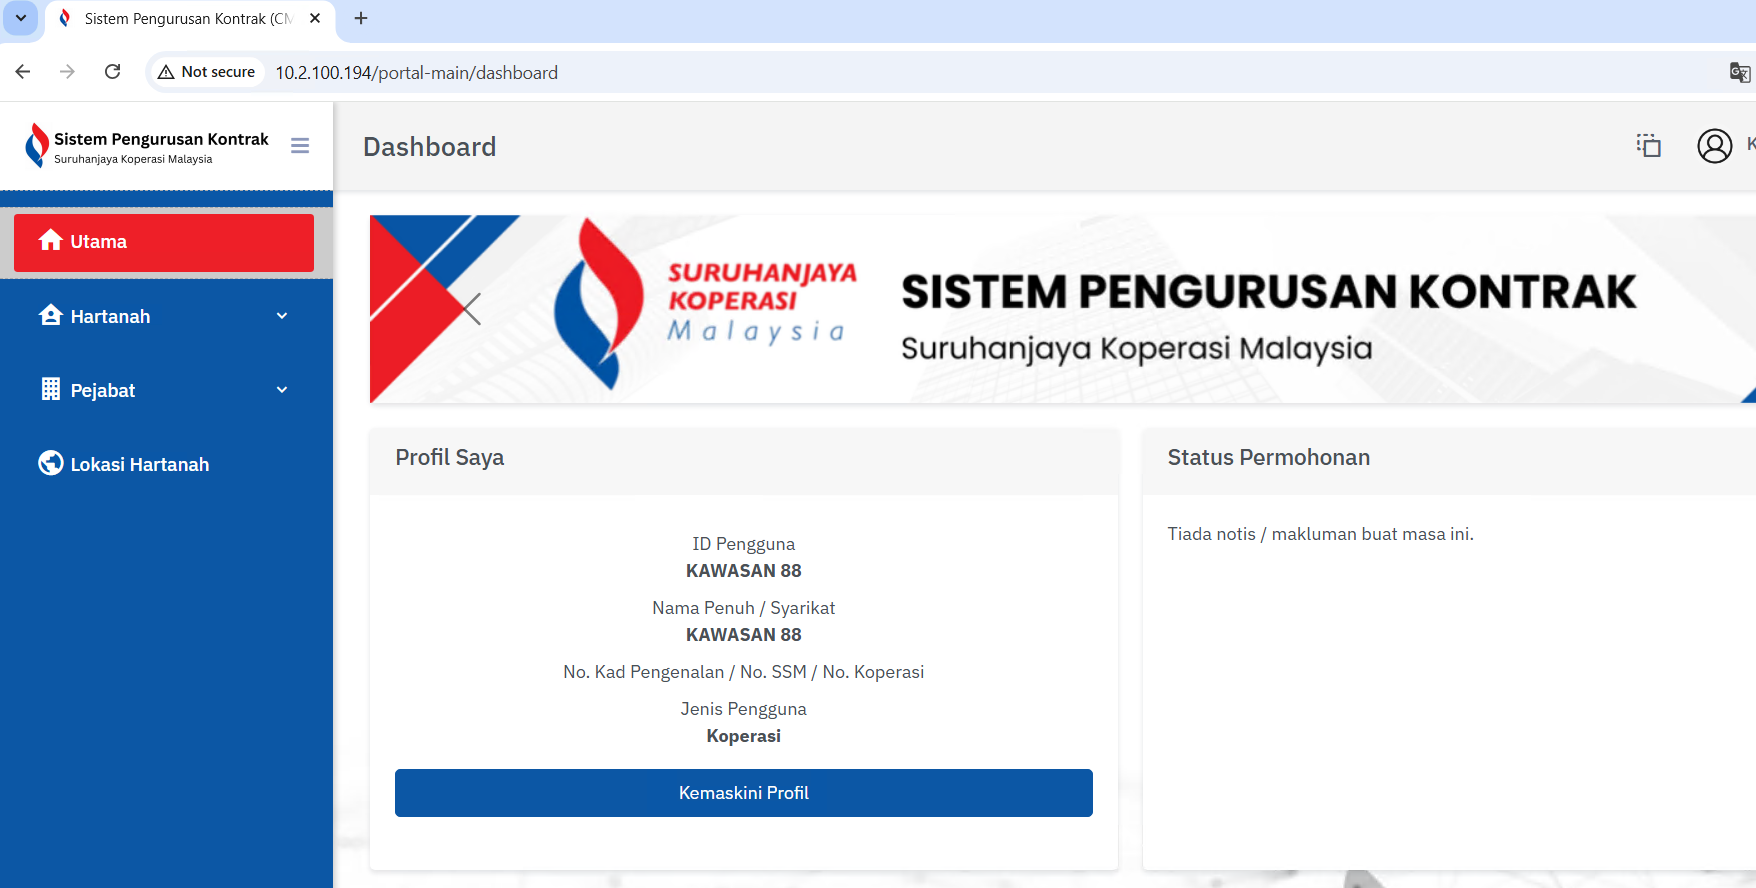This screenshot has width=1756, height=888.
Task: Click the translate page icon in address bar
Action: pos(1739,72)
